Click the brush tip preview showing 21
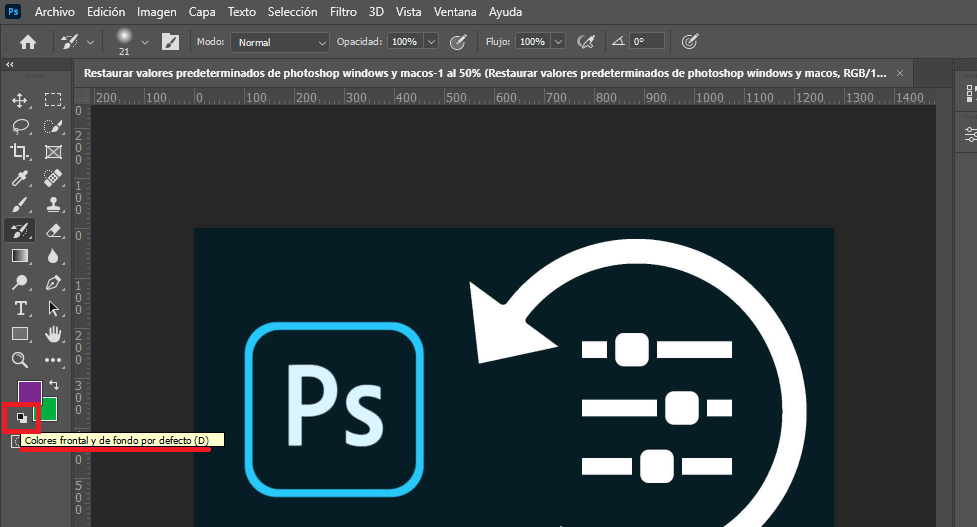Viewport: 977px width, 527px height. coord(125,41)
